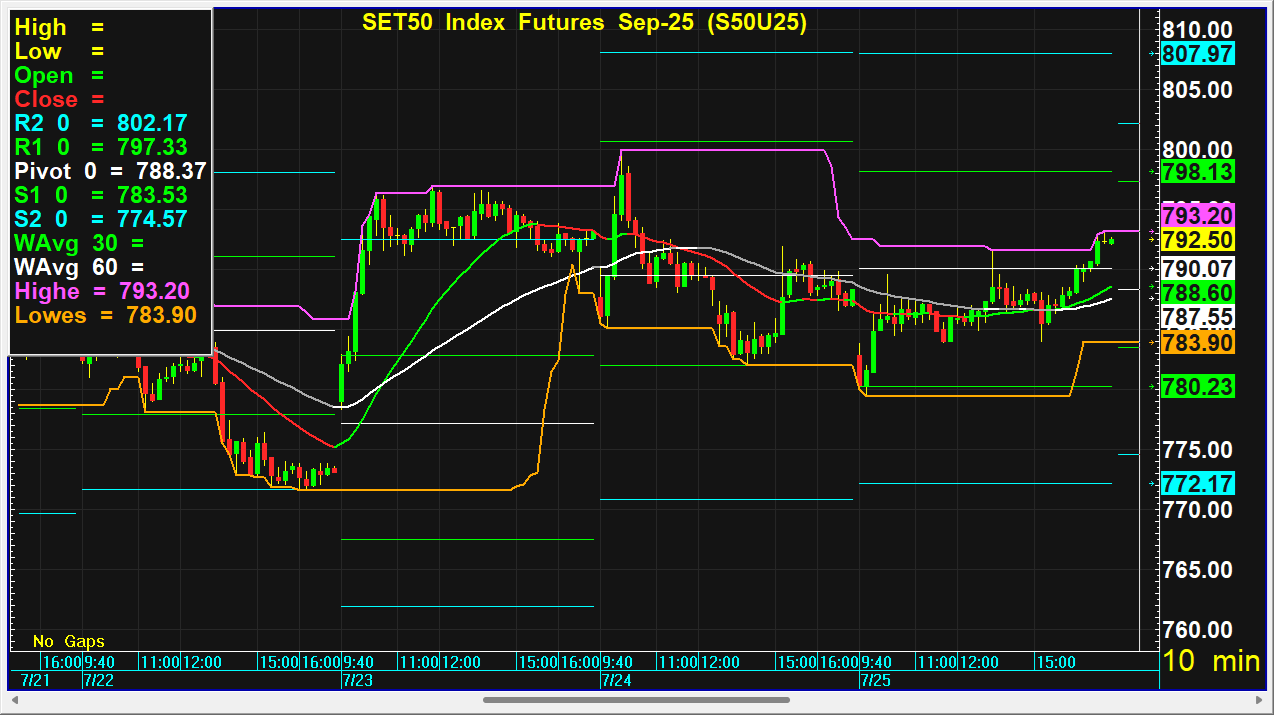Select the 10 min interval label

click(x=1212, y=660)
